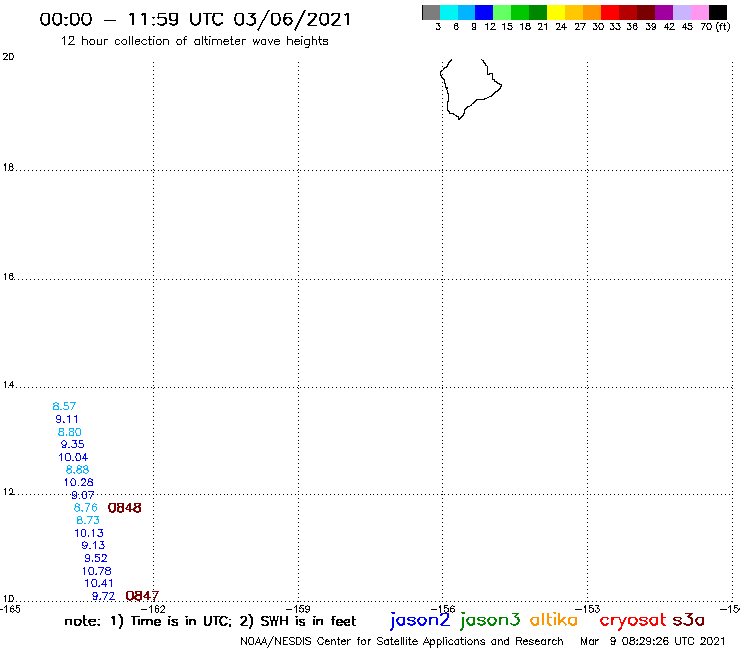Click the cyan swatch in the wave height legend
740x650 pixels.
click(449, 12)
